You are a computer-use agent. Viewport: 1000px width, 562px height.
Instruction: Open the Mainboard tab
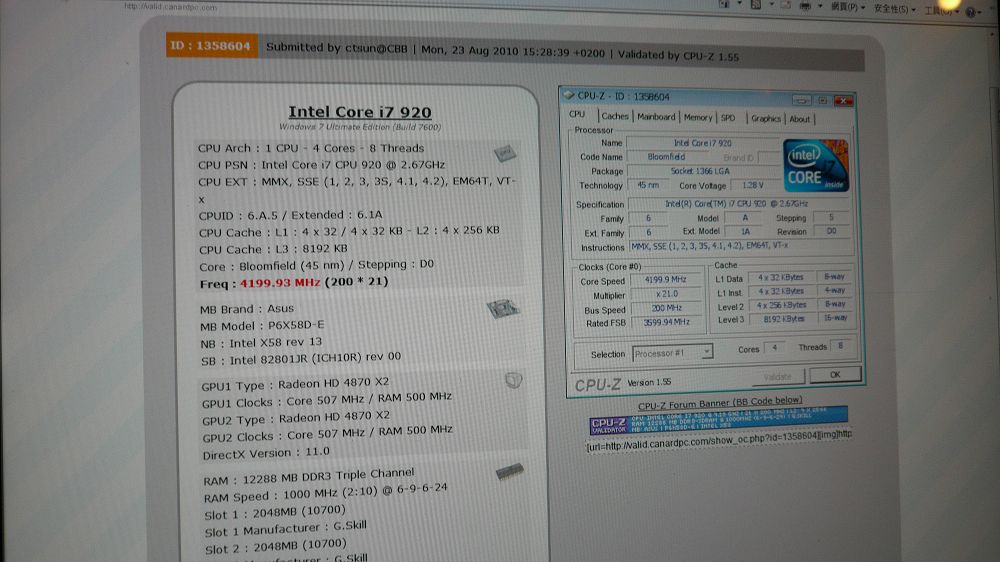pyautogui.click(x=656, y=117)
